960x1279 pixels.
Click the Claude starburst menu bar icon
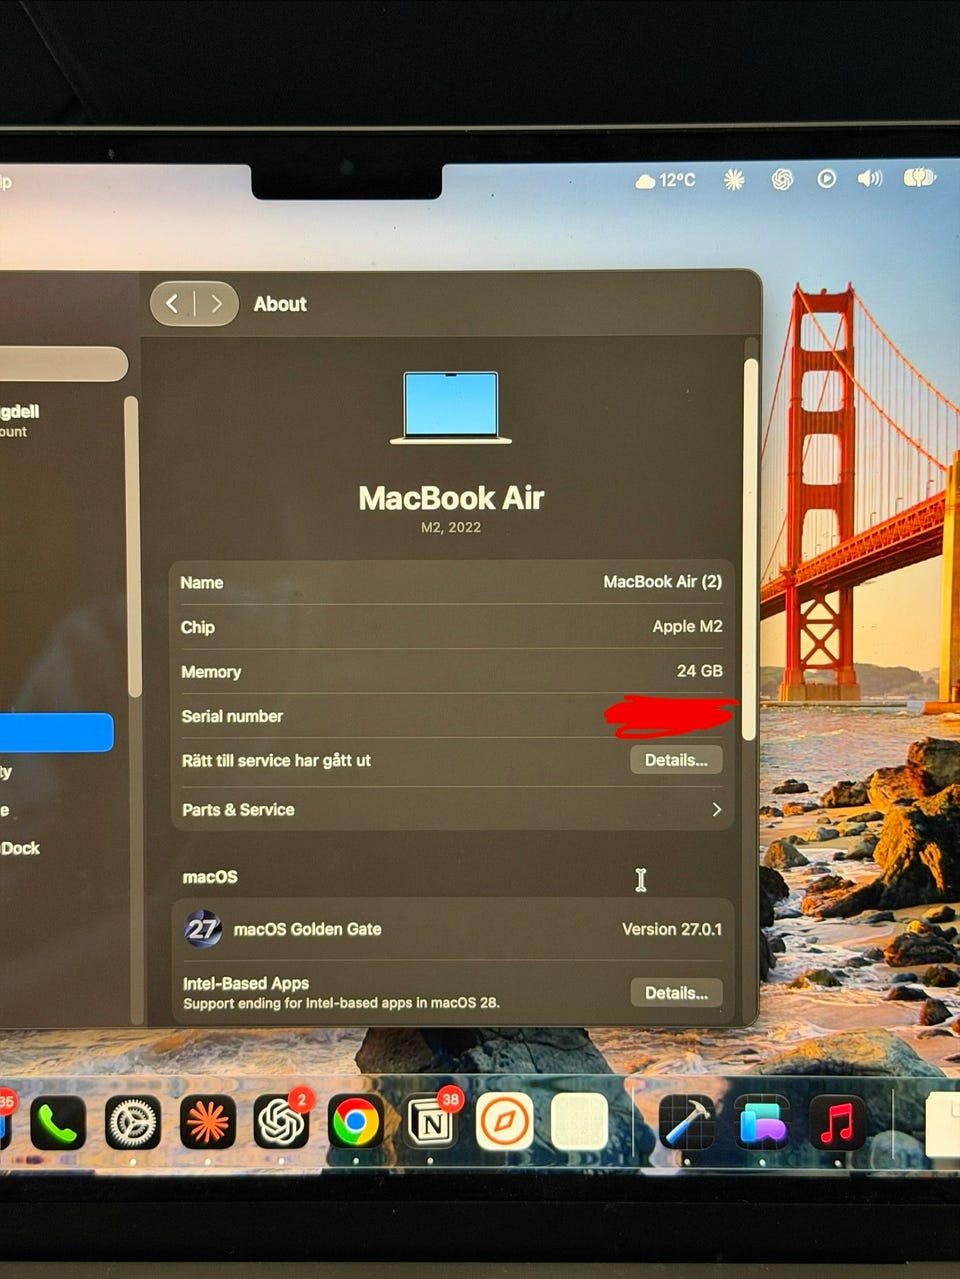click(734, 179)
